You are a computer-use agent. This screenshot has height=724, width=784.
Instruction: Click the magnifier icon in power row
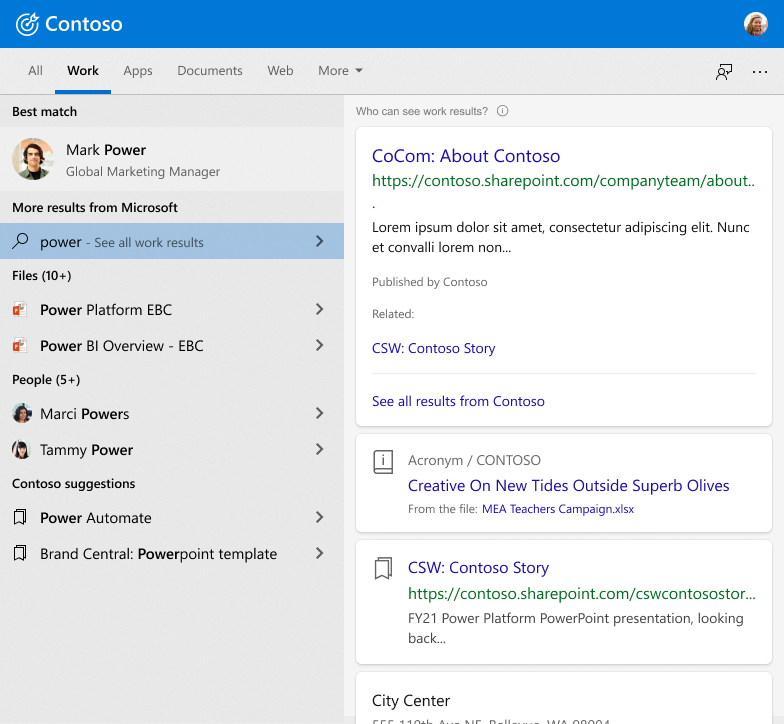[x=20, y=242]
